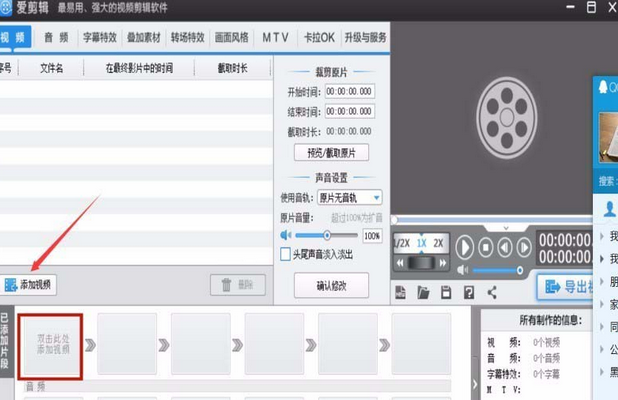Maximize the 爱剪辑 window
The image size is (618, 400).
click(591, 7)
